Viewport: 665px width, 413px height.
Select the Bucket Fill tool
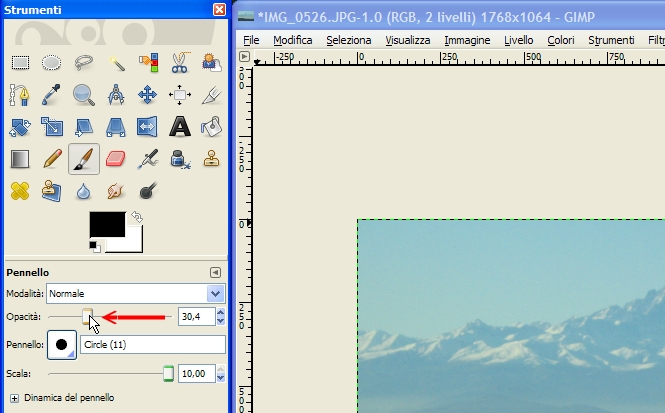212,127
